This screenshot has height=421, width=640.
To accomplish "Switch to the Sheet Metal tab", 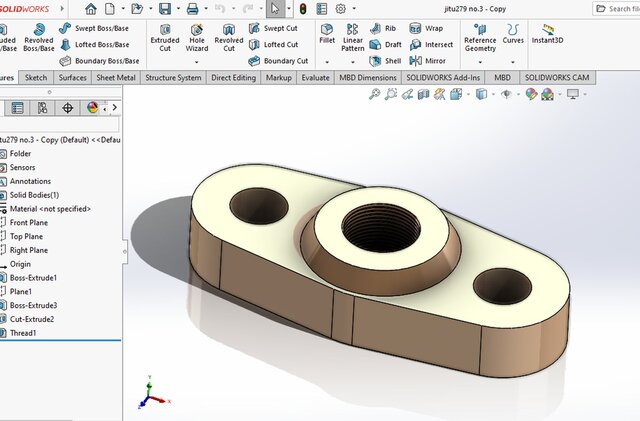I will coord(116,78).
